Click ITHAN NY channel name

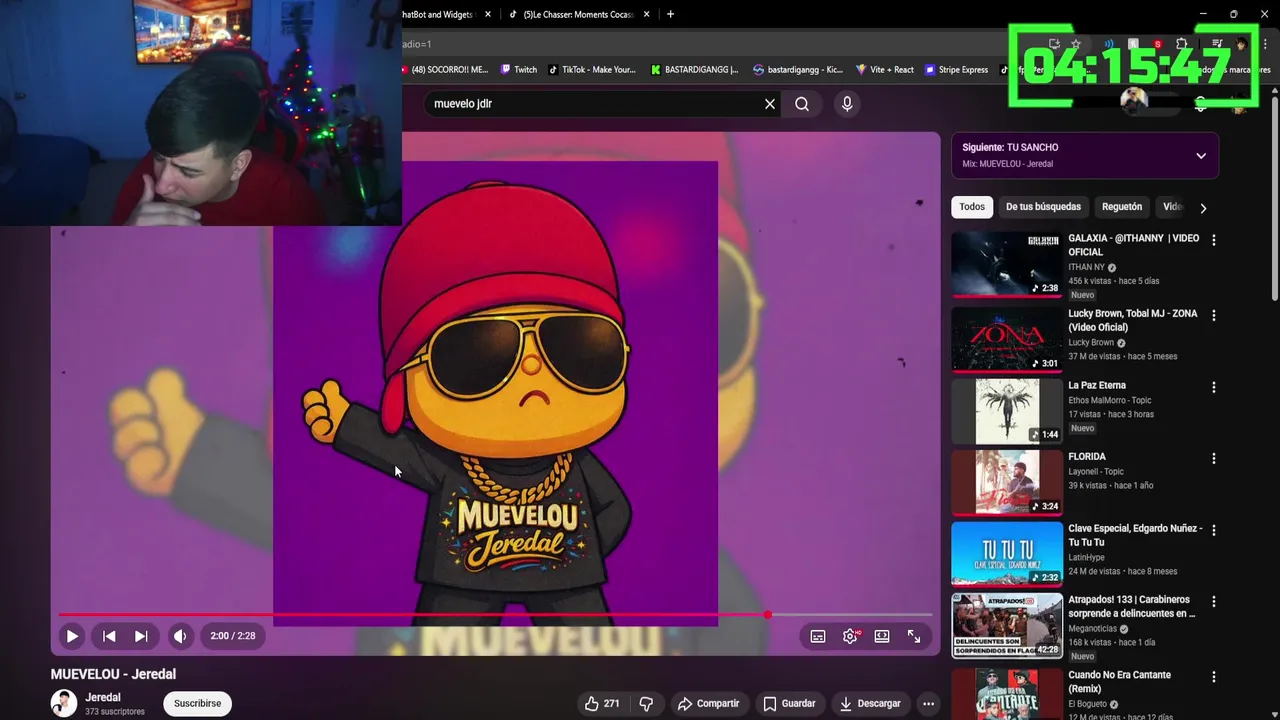1086,267
